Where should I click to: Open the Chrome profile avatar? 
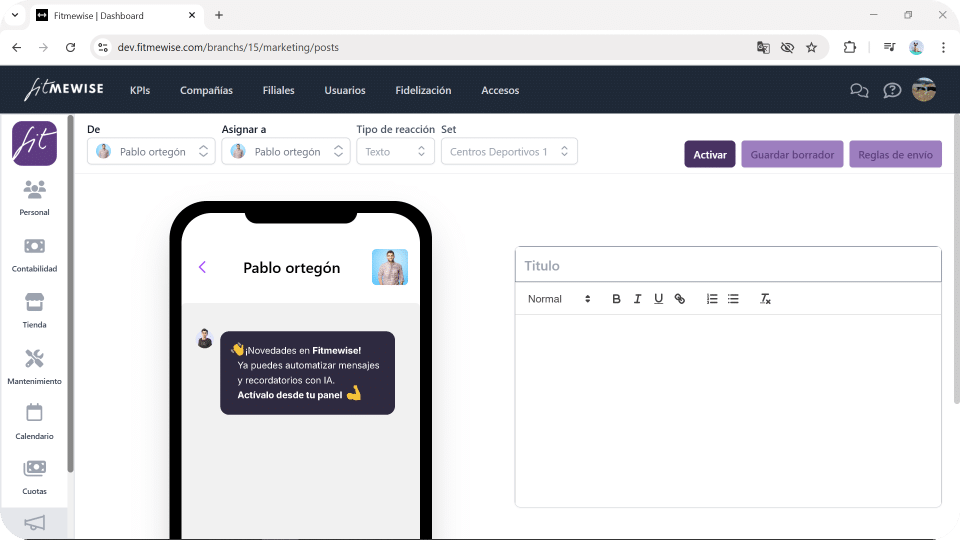[916, 47]
